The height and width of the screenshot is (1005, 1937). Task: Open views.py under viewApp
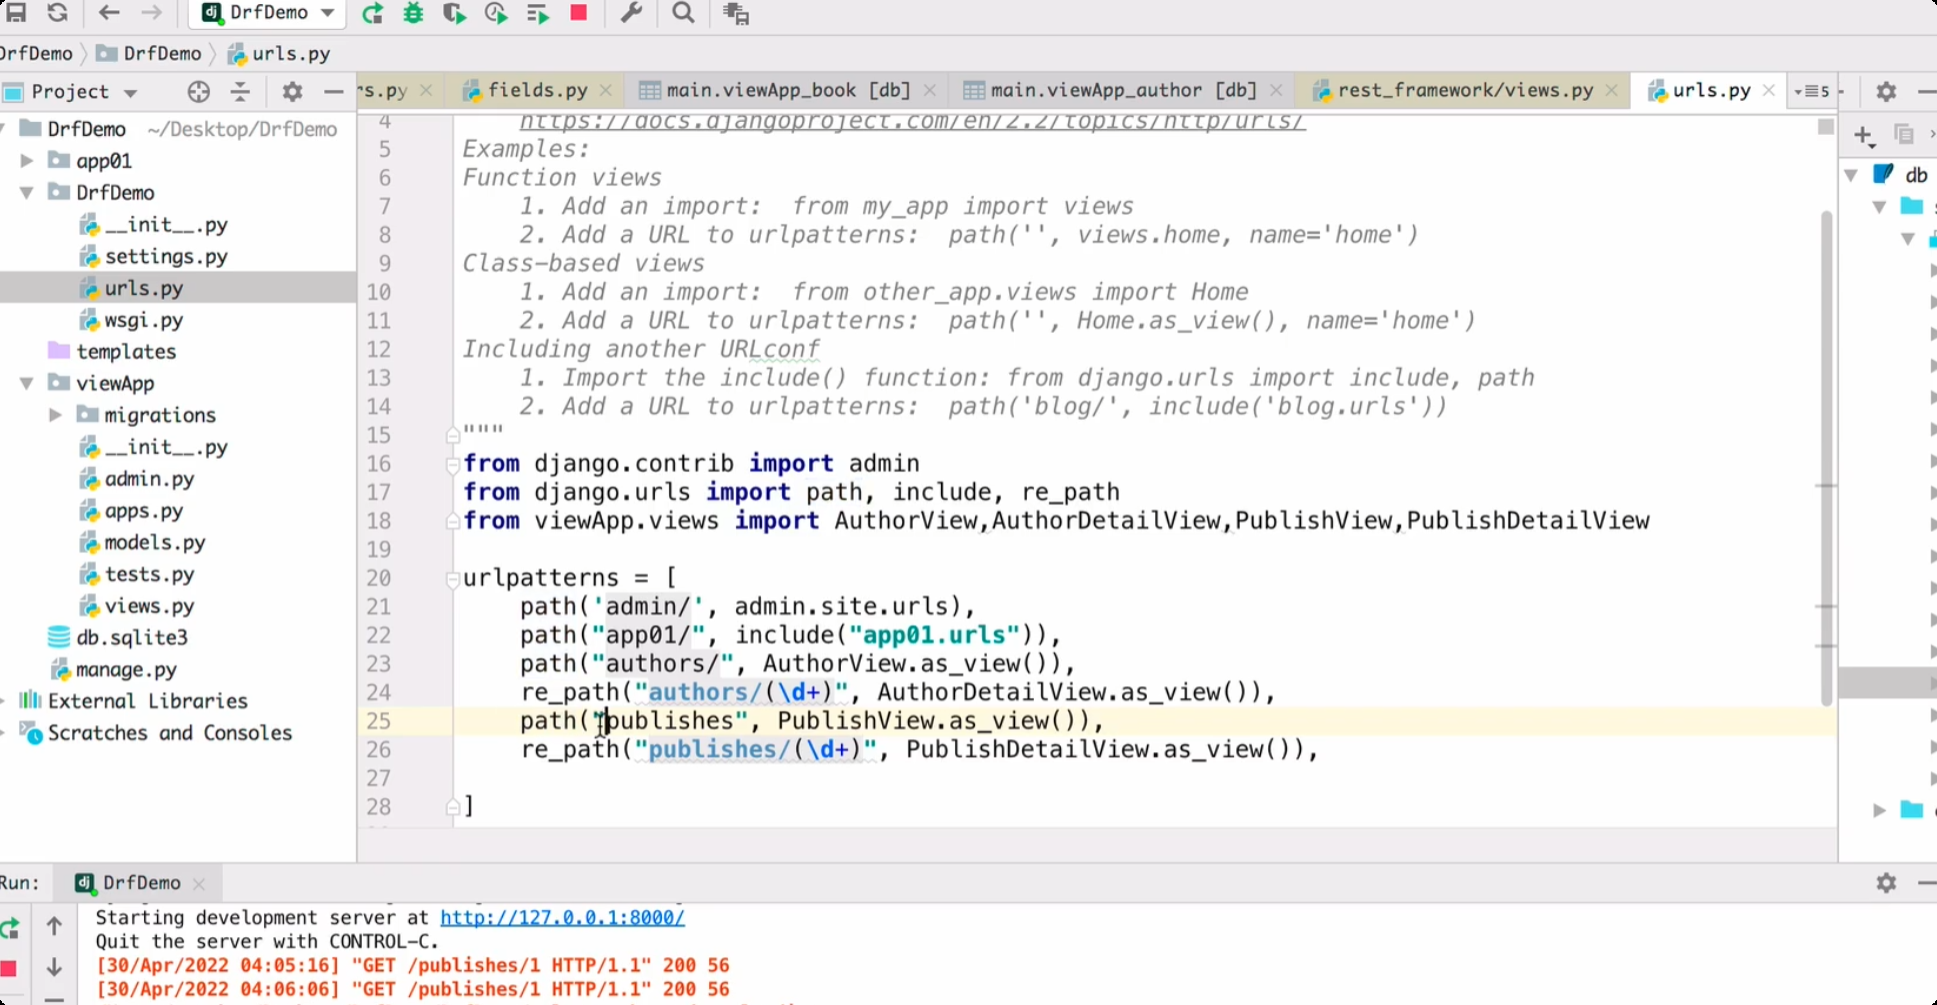coord(149,606)
